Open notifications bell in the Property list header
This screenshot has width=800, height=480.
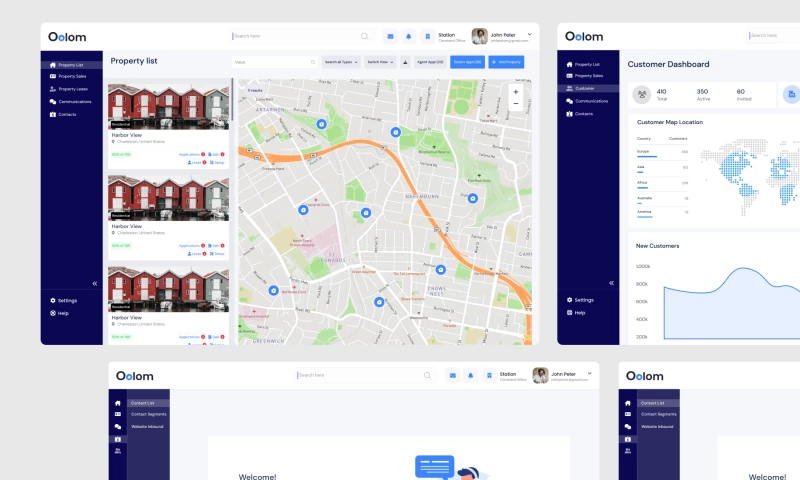[409, 37]
